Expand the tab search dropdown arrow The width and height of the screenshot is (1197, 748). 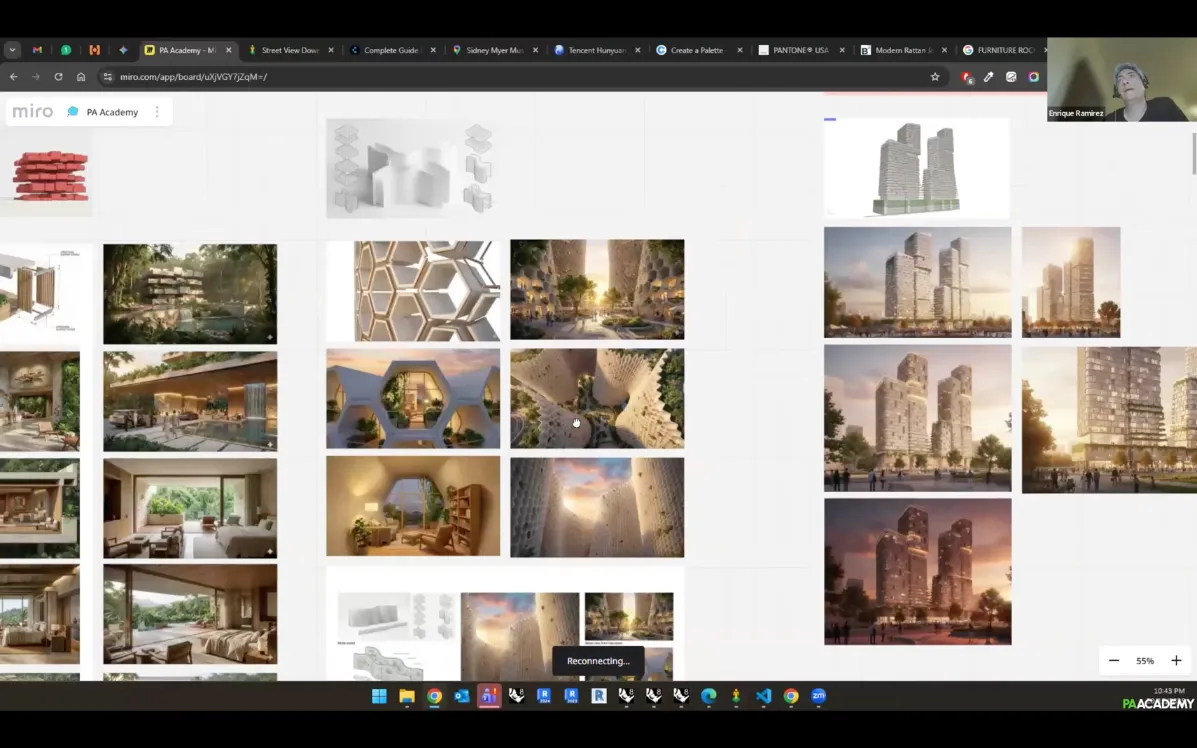pos(12,50)
